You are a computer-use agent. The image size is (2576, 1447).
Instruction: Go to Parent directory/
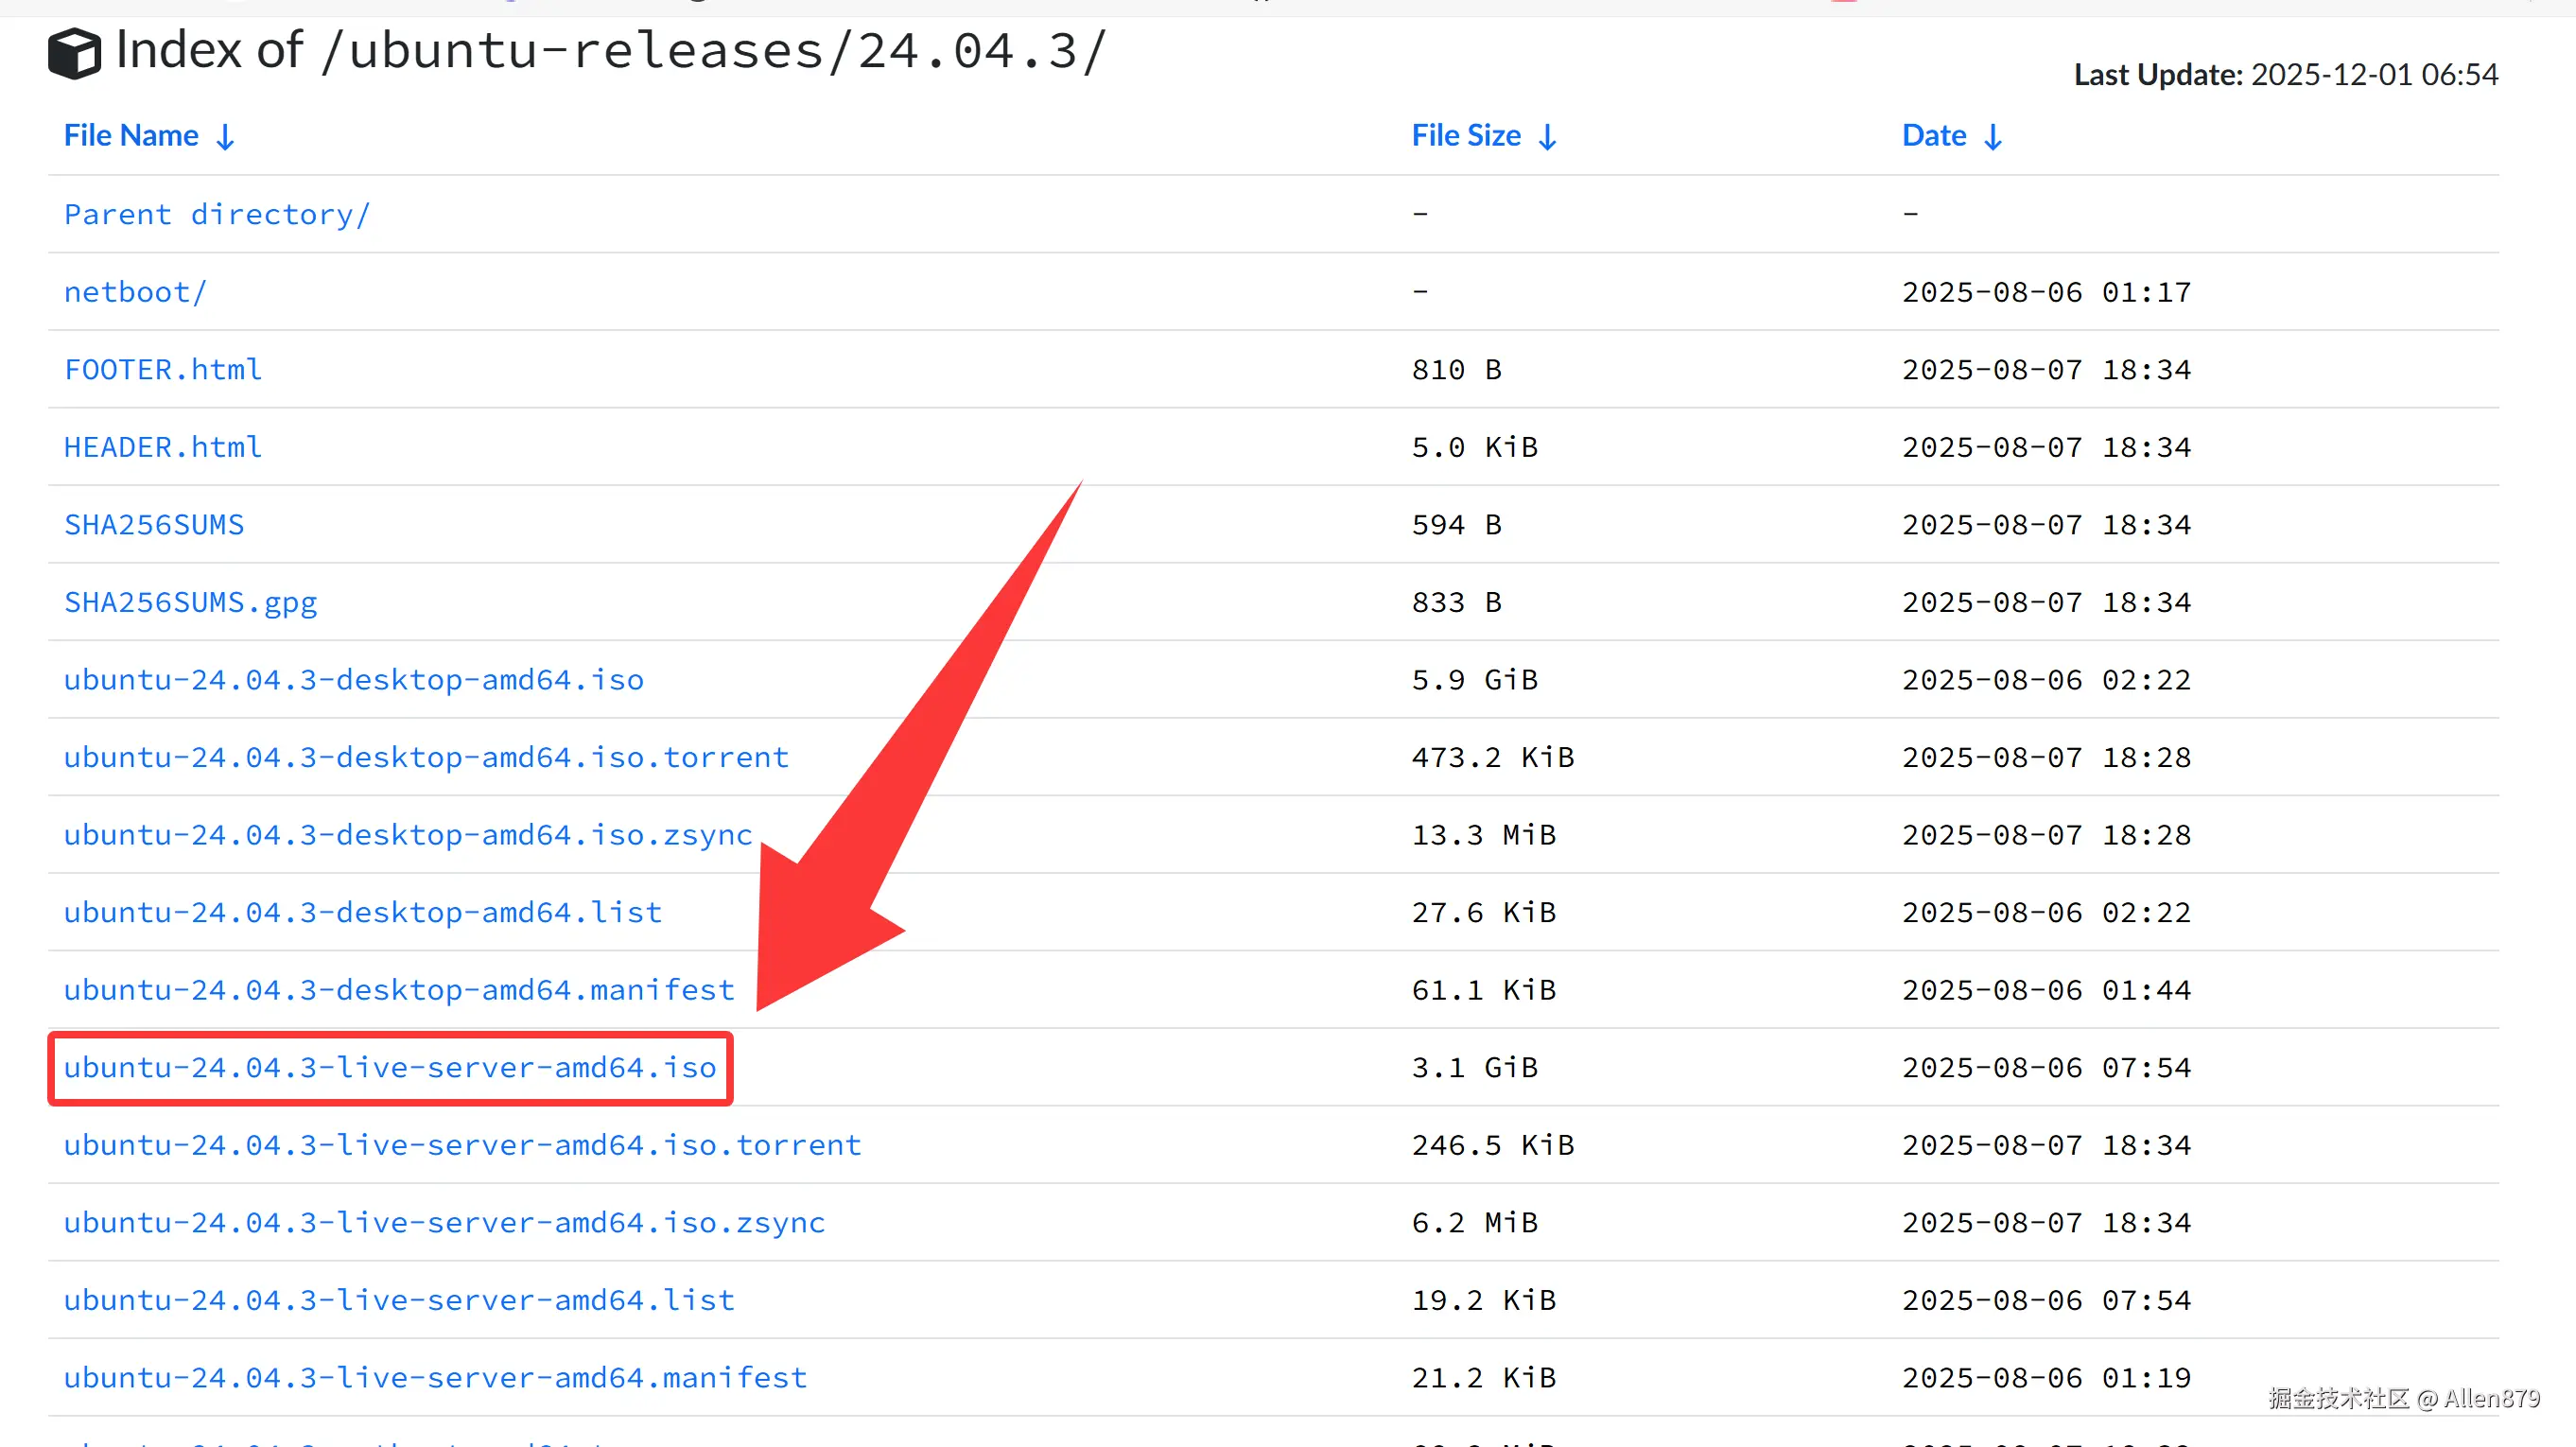tap(217, 214)
